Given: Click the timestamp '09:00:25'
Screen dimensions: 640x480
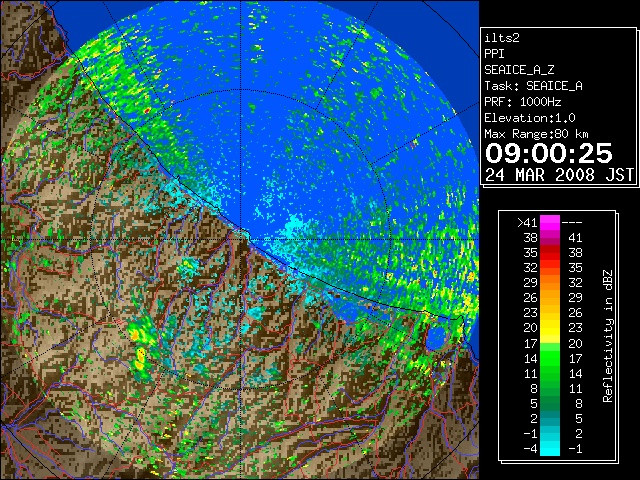Looking at the screenshot, I should pos(549,153).
